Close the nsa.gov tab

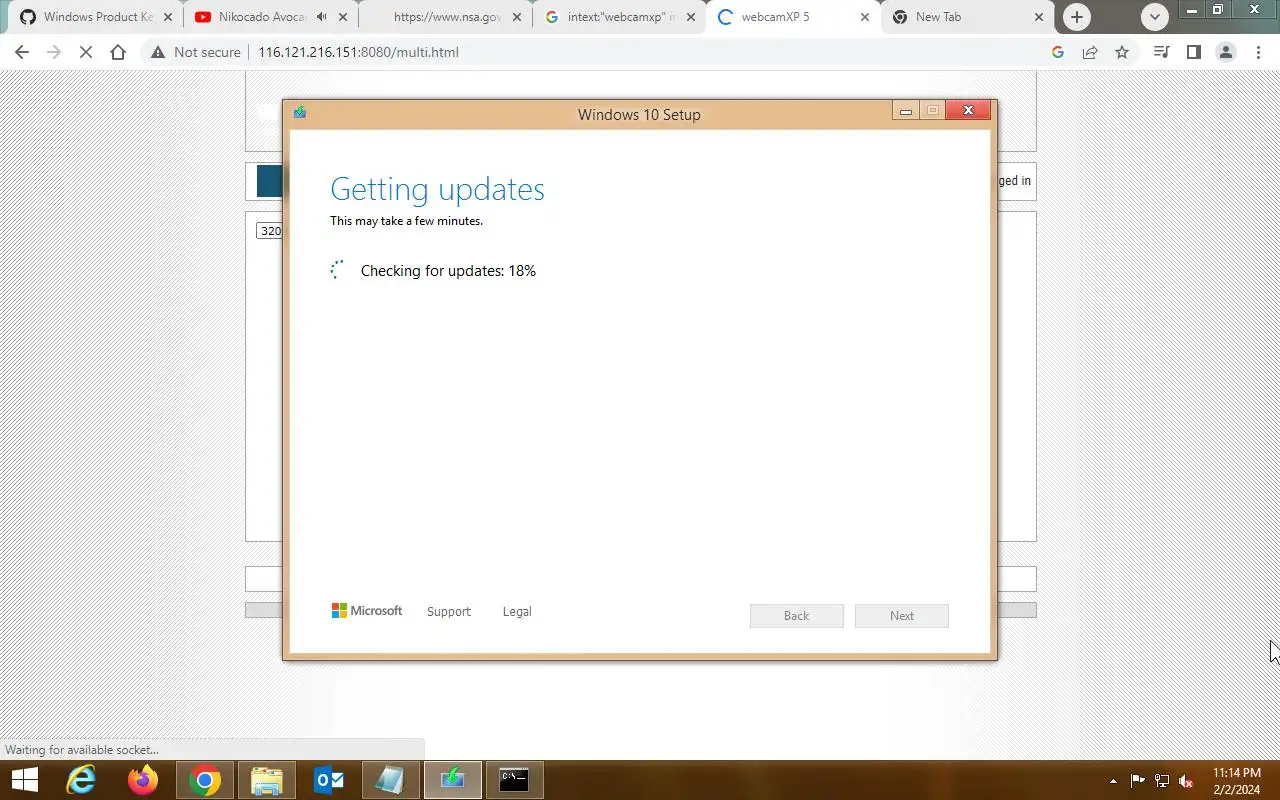[517, 17]
